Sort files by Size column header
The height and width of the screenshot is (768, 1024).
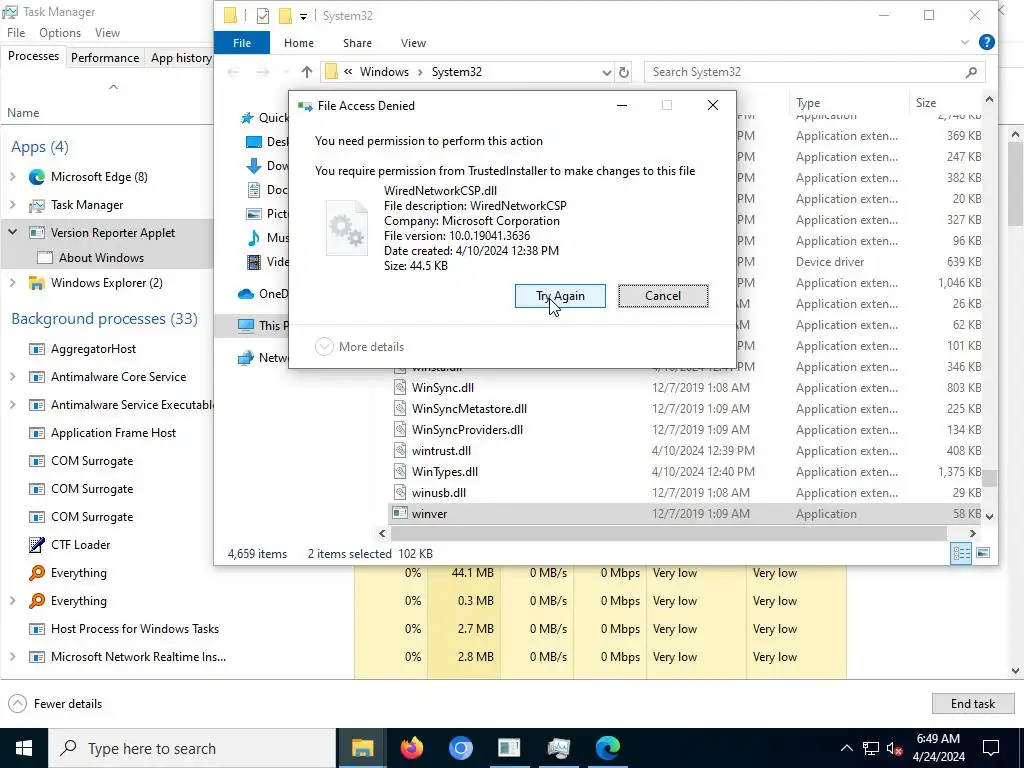pos(945,103)
